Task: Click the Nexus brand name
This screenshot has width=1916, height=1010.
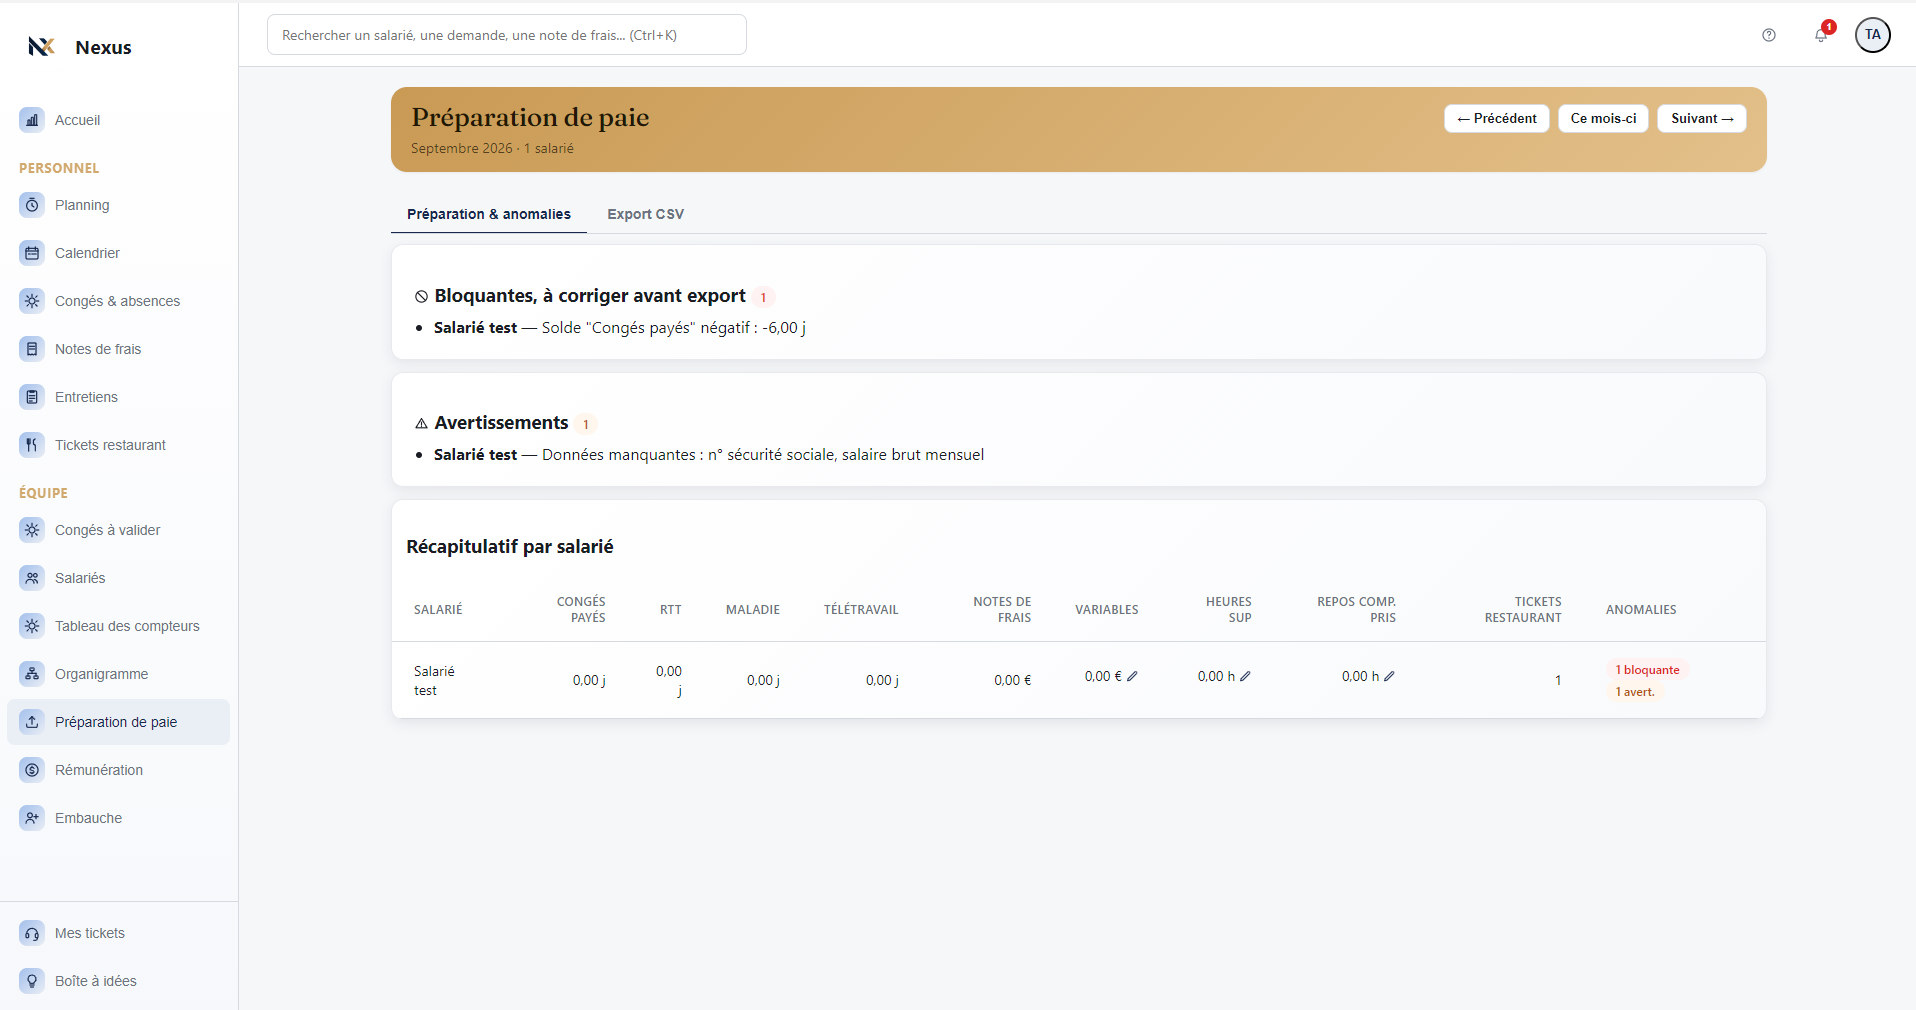Action: 103,47
